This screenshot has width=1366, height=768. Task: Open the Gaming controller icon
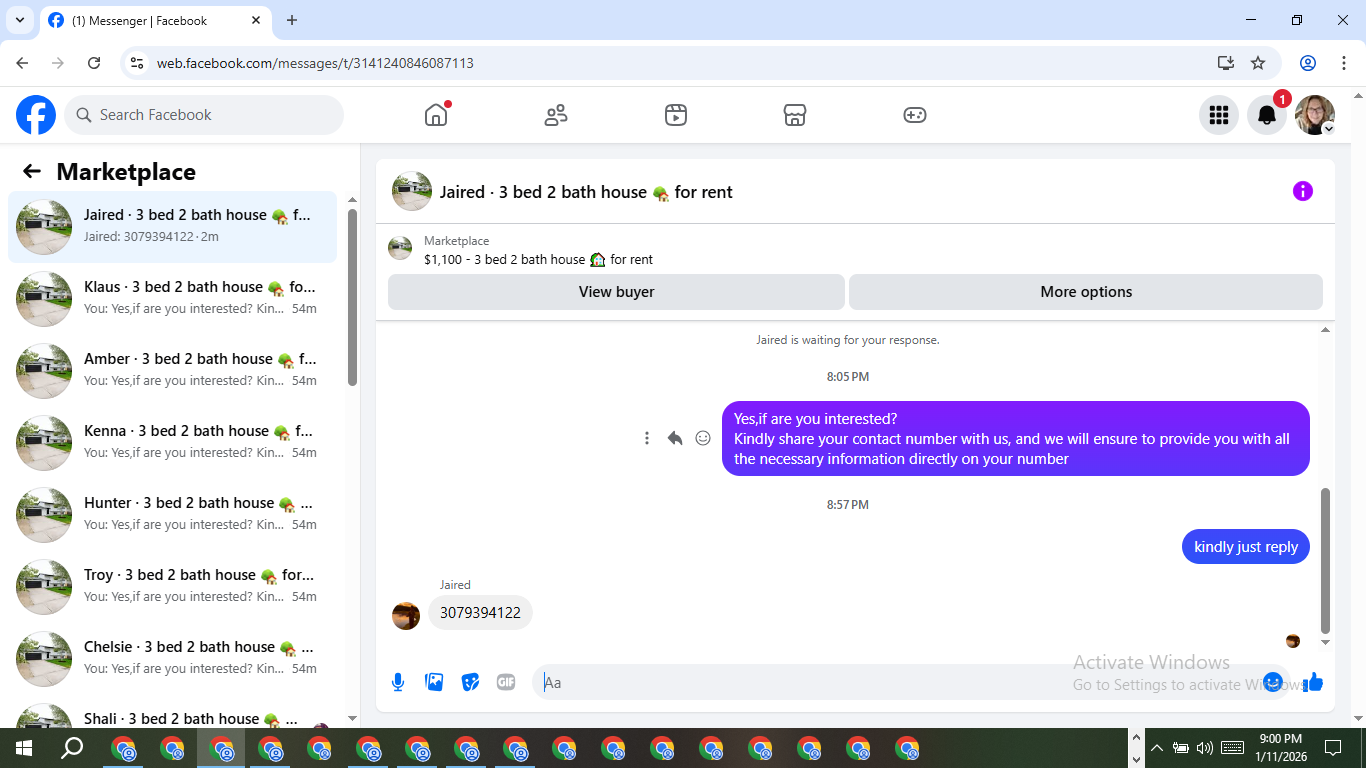tap(915, 115)
